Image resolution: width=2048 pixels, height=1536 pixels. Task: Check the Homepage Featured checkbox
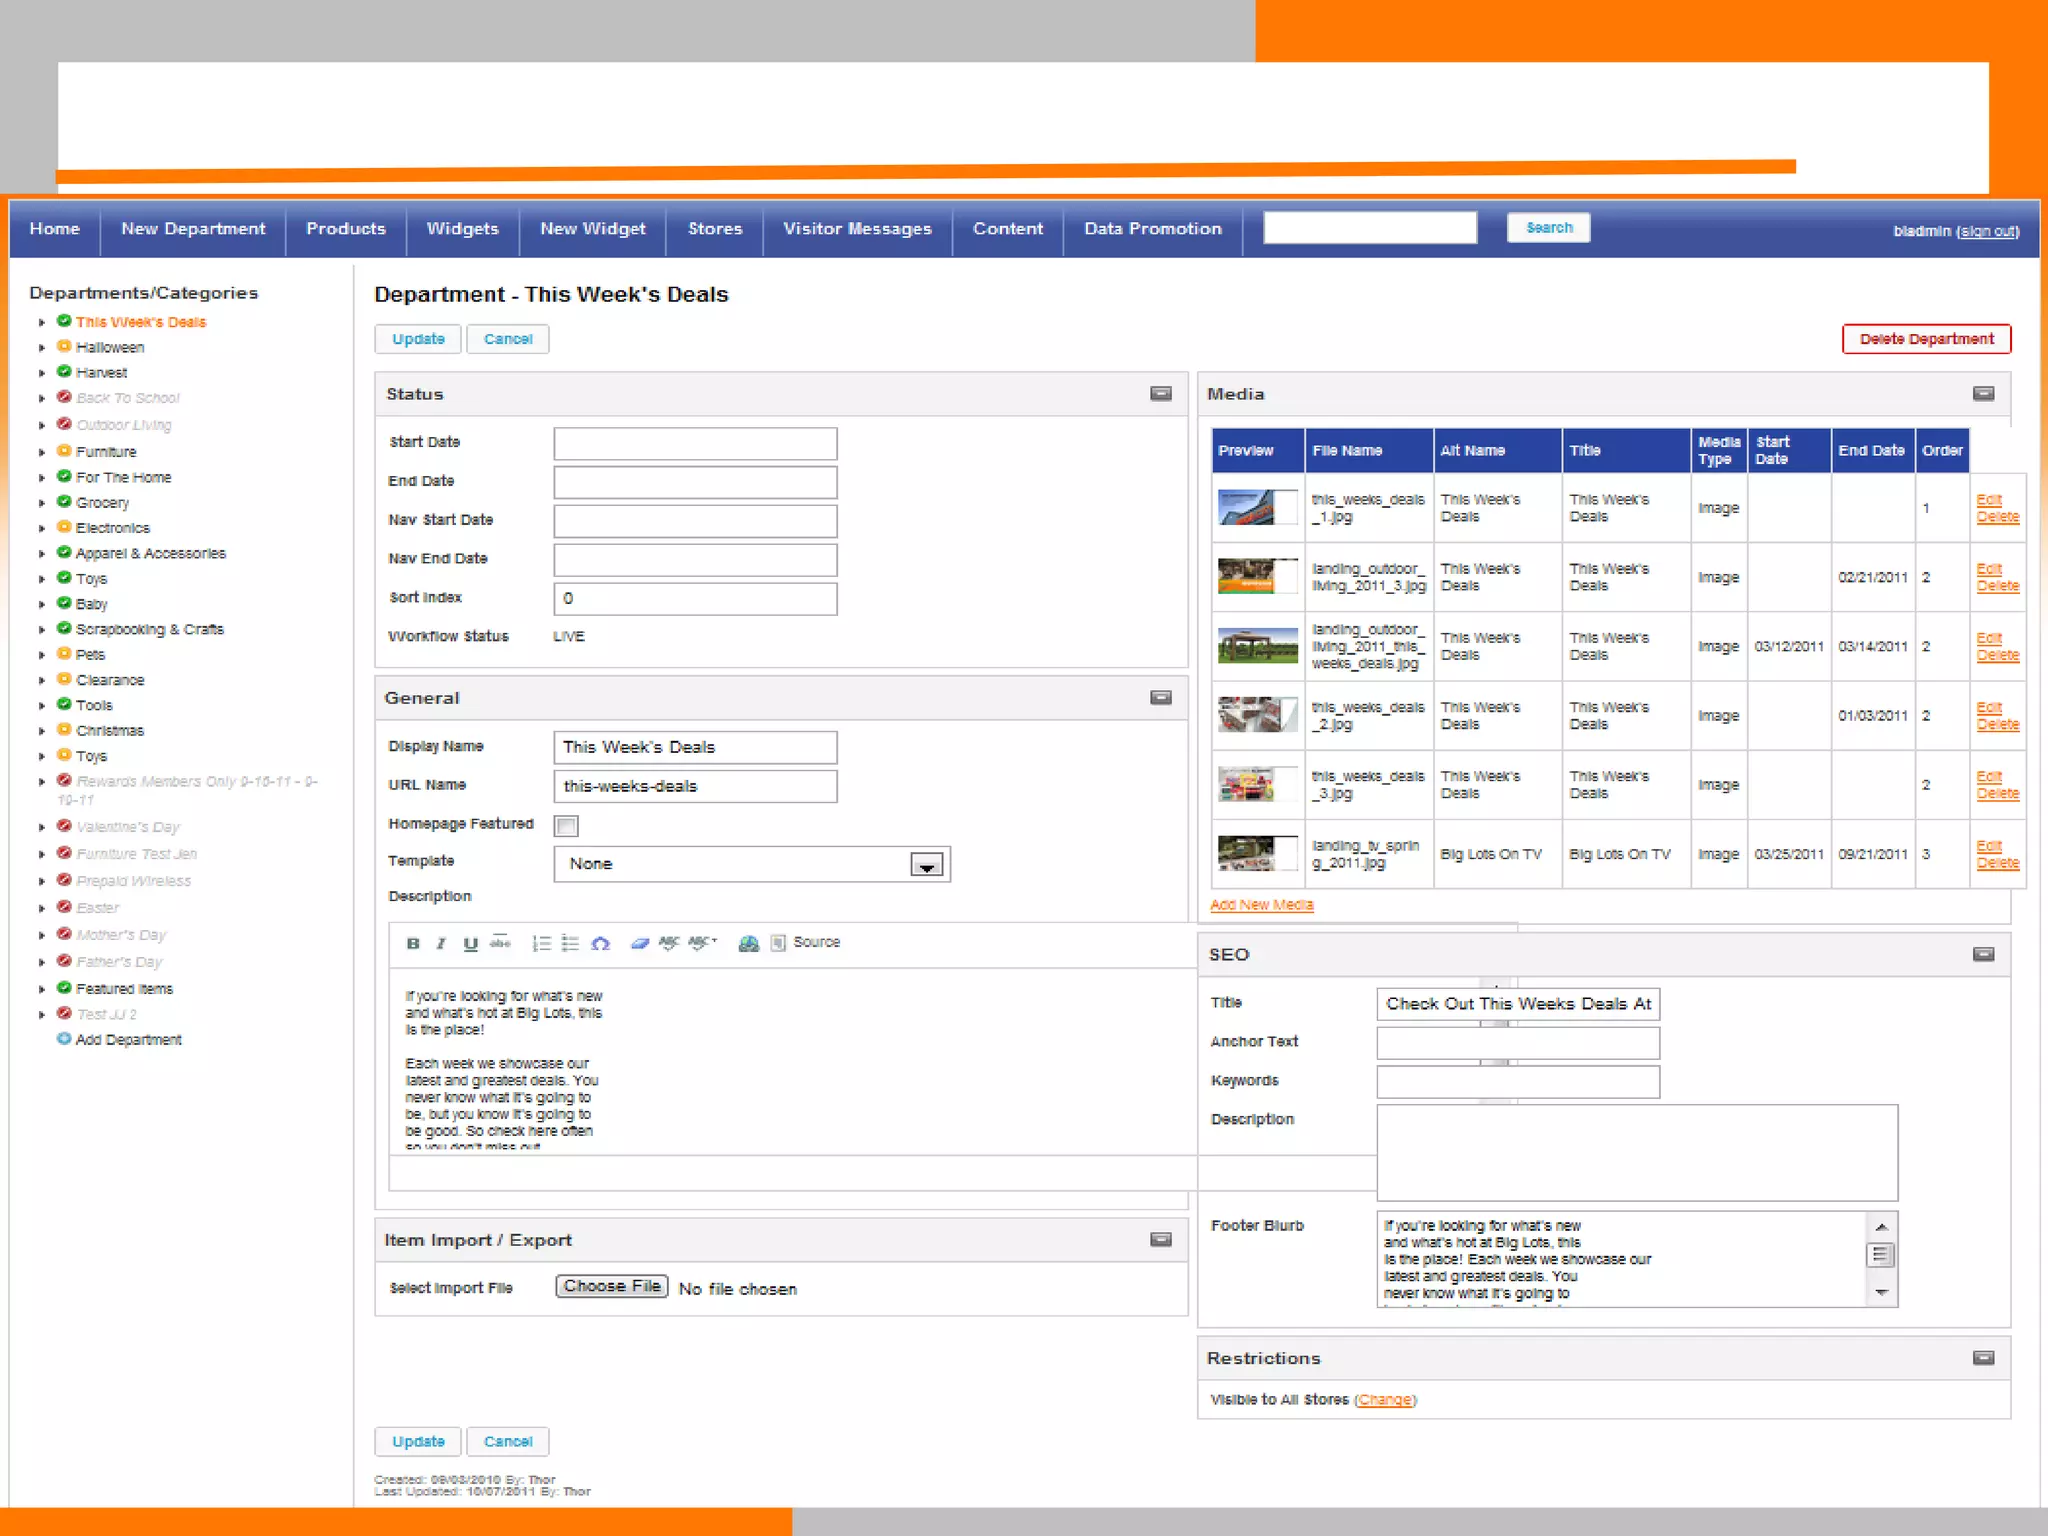tap(567, 826)
